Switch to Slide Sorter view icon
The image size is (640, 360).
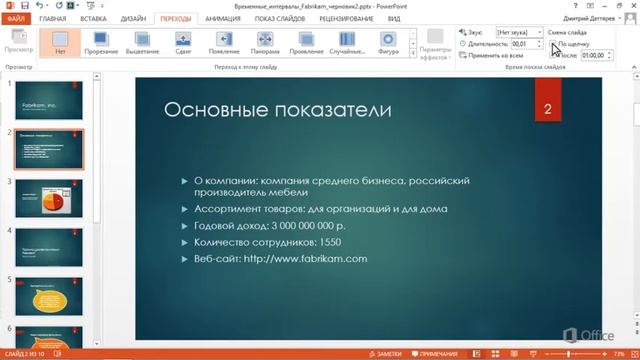point(495,354)
